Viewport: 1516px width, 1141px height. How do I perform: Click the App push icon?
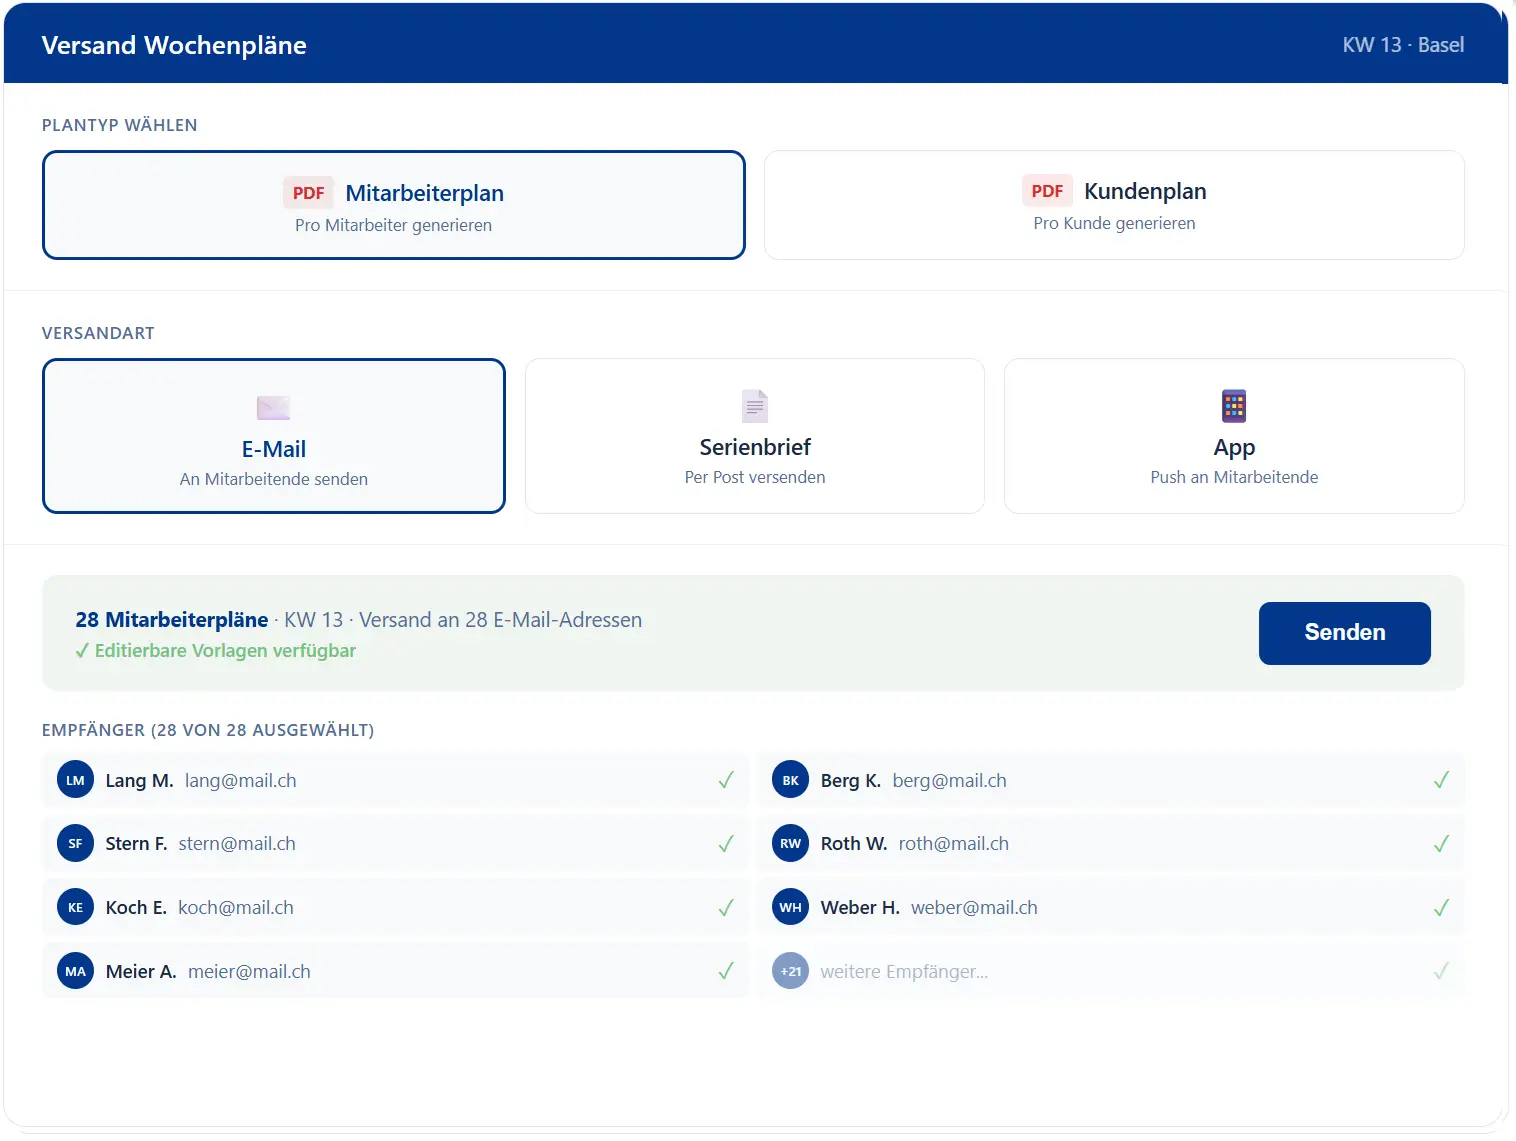1233,406
